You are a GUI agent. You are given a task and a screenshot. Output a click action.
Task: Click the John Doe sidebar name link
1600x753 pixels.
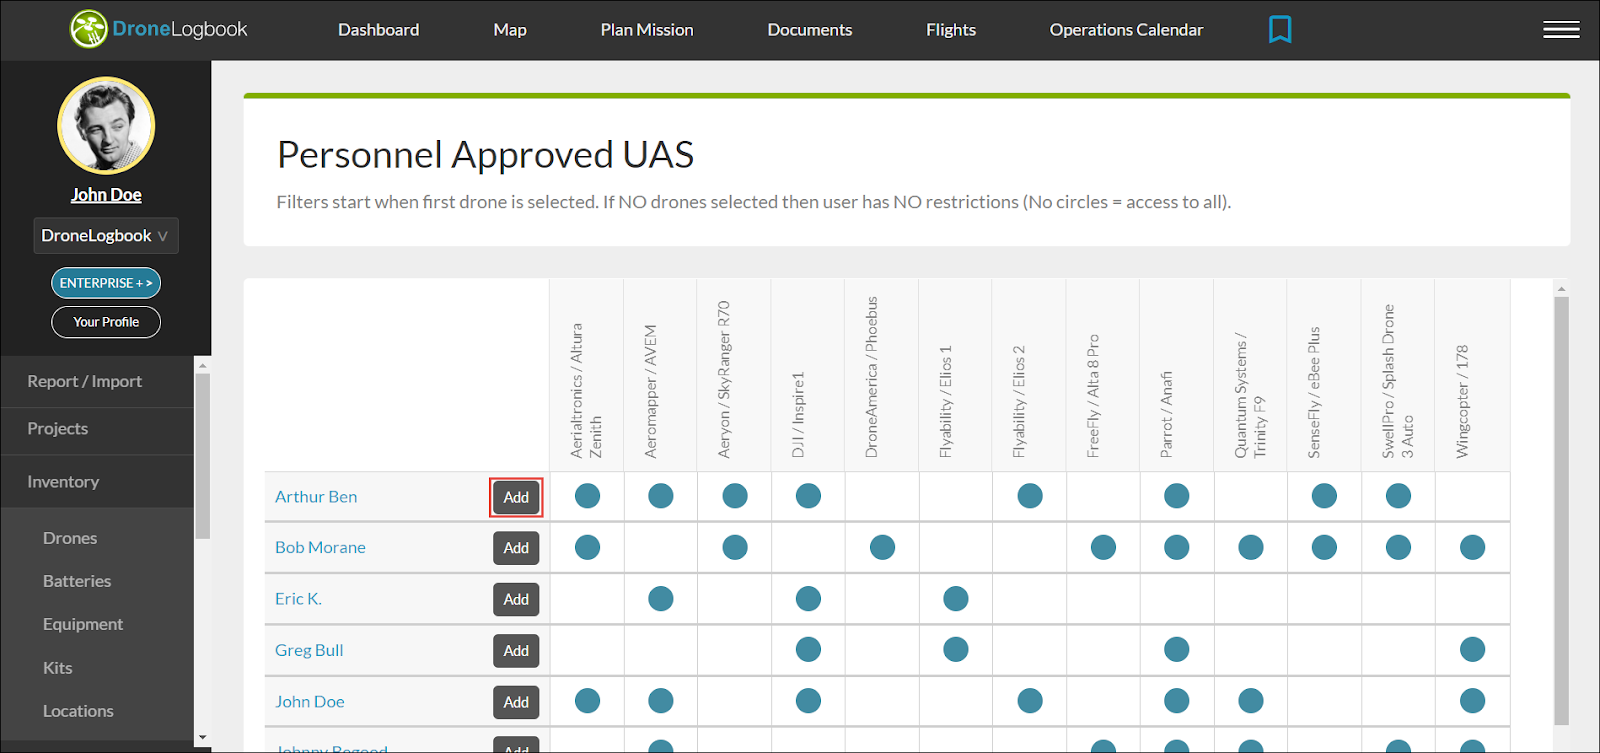point(106,195)
